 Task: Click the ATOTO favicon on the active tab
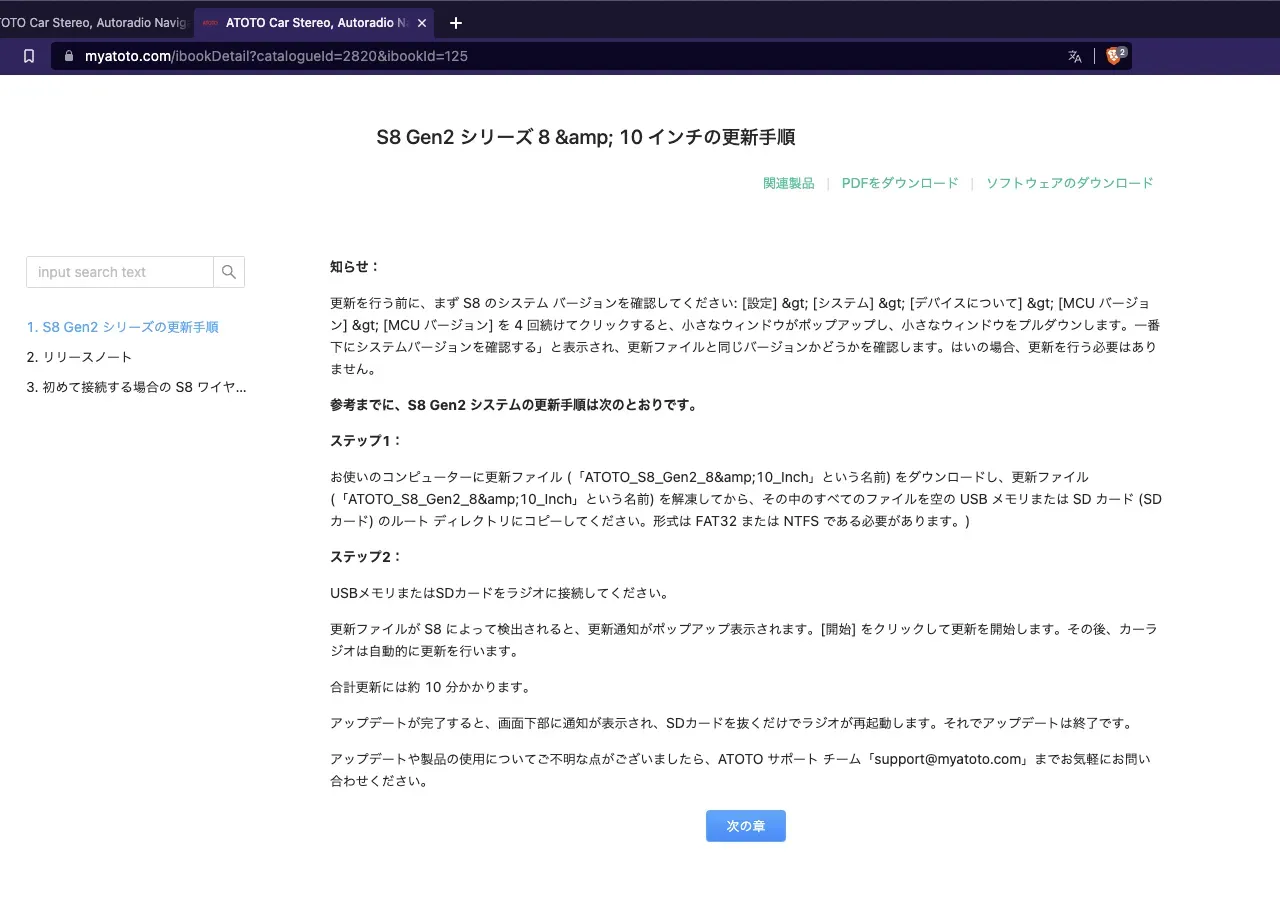point(210,22)
